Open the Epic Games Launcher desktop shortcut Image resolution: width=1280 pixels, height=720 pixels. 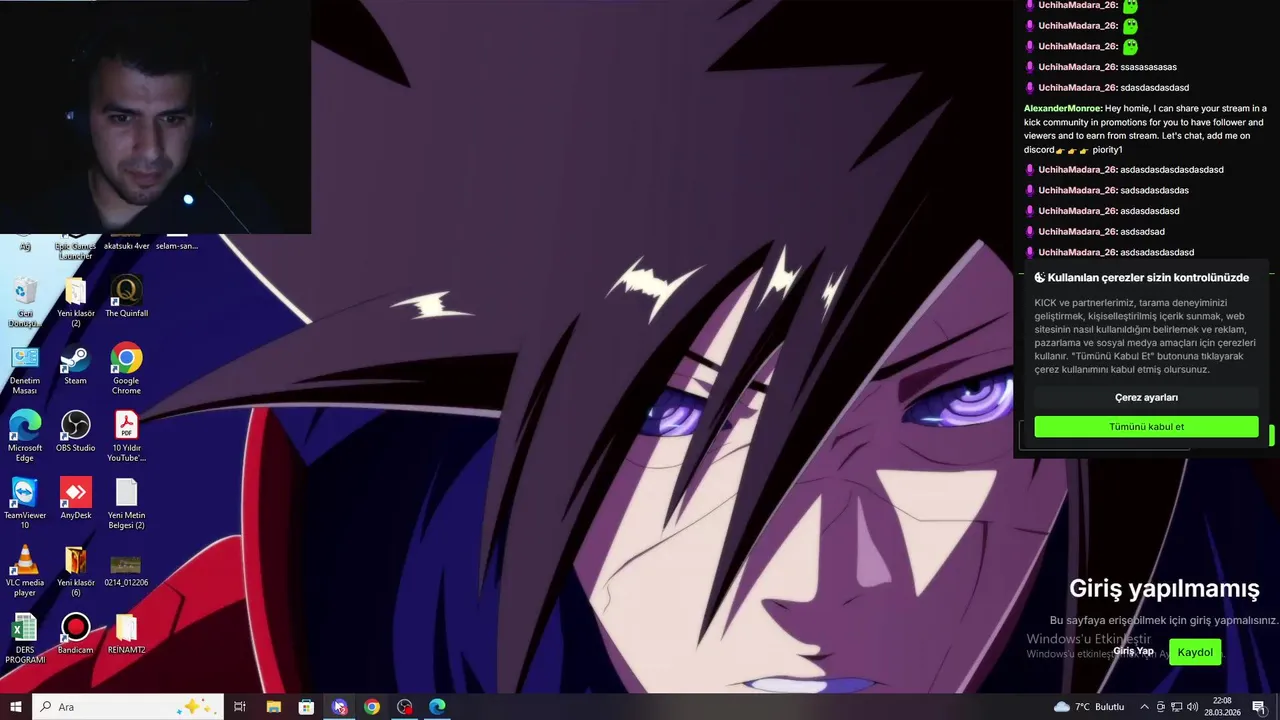point(75,246)
